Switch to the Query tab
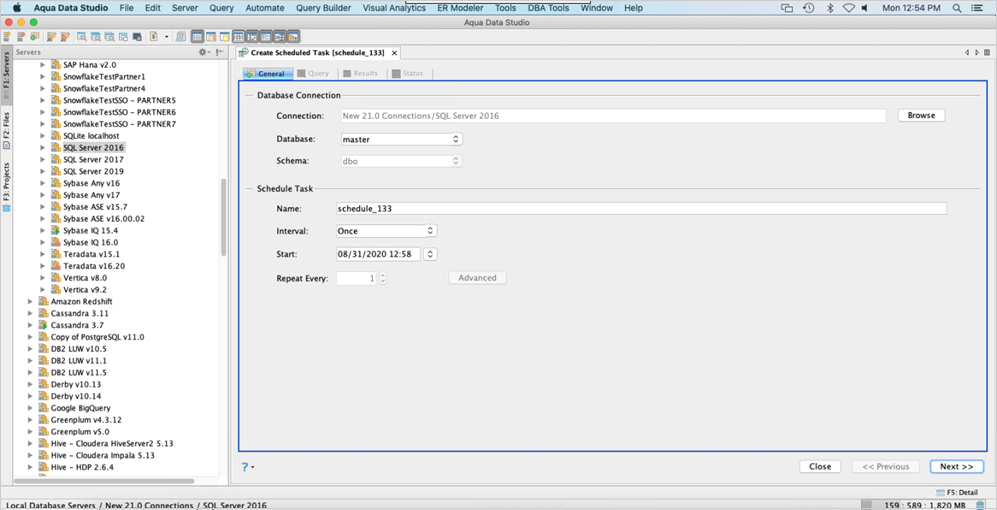This screenshot has width=997, height=510. (x=313, y=74)
